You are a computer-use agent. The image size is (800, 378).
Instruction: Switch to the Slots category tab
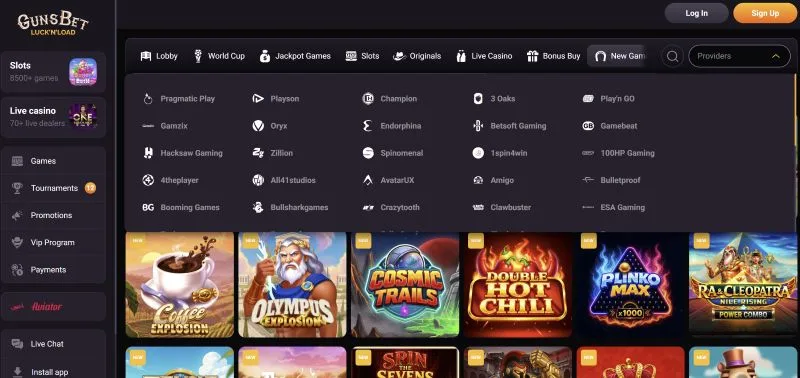pyautogui.click(x=362, y=56)
